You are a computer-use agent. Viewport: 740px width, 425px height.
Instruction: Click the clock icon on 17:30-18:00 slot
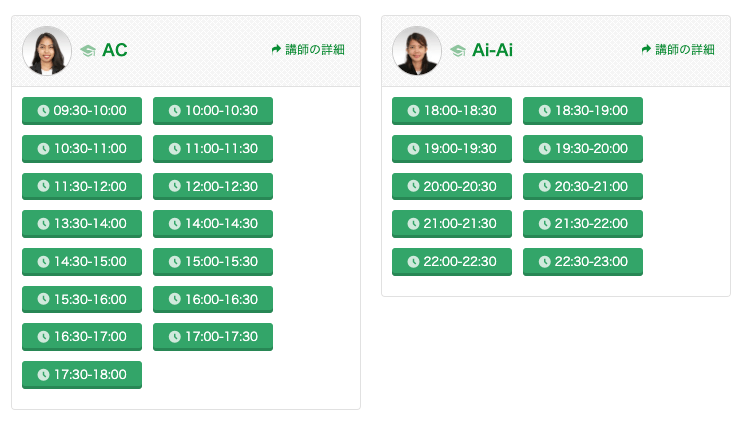(x=43, y=375)
